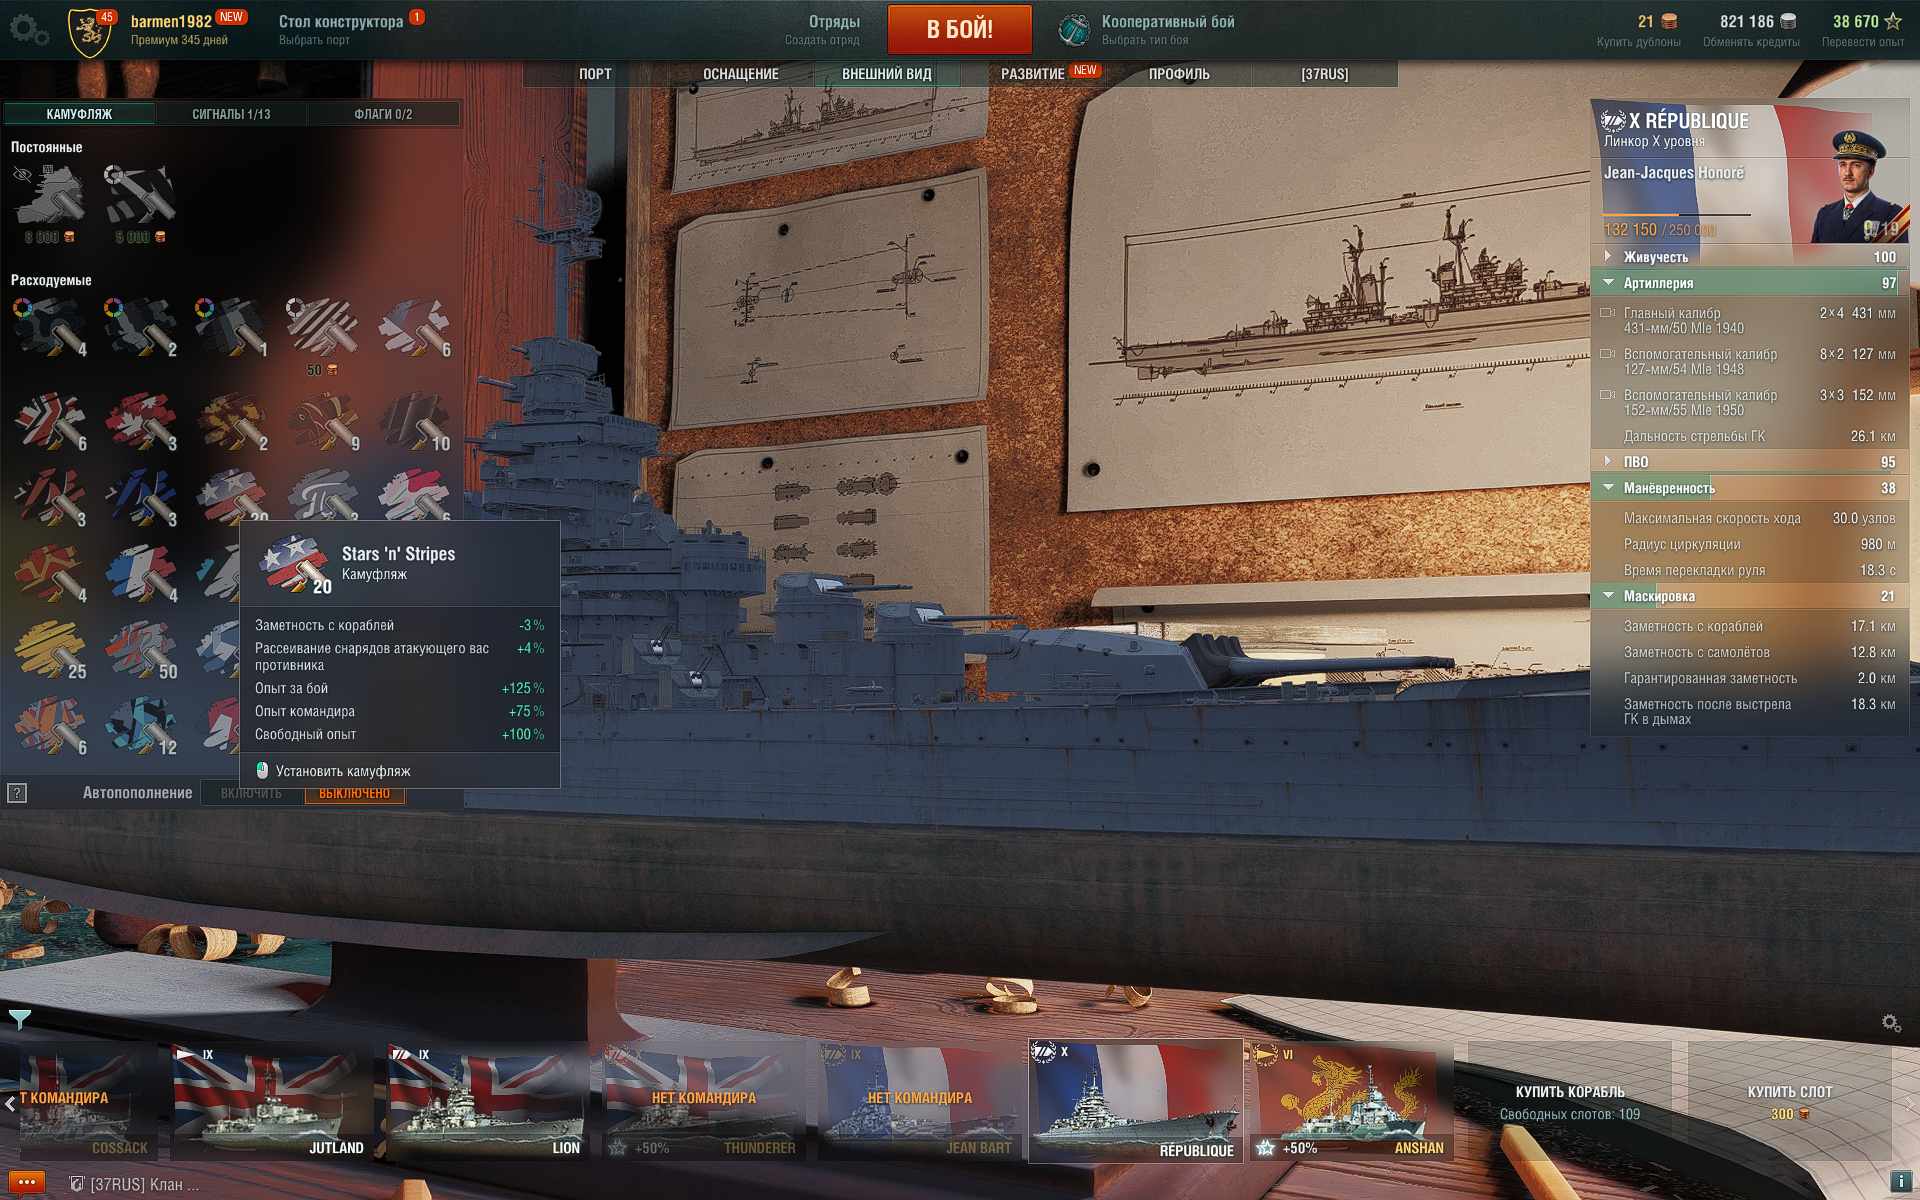This screenshot has width=1920, height=1200.
Task: Select the yellow camouflage with quantity 25
Action: coord(50,649)
